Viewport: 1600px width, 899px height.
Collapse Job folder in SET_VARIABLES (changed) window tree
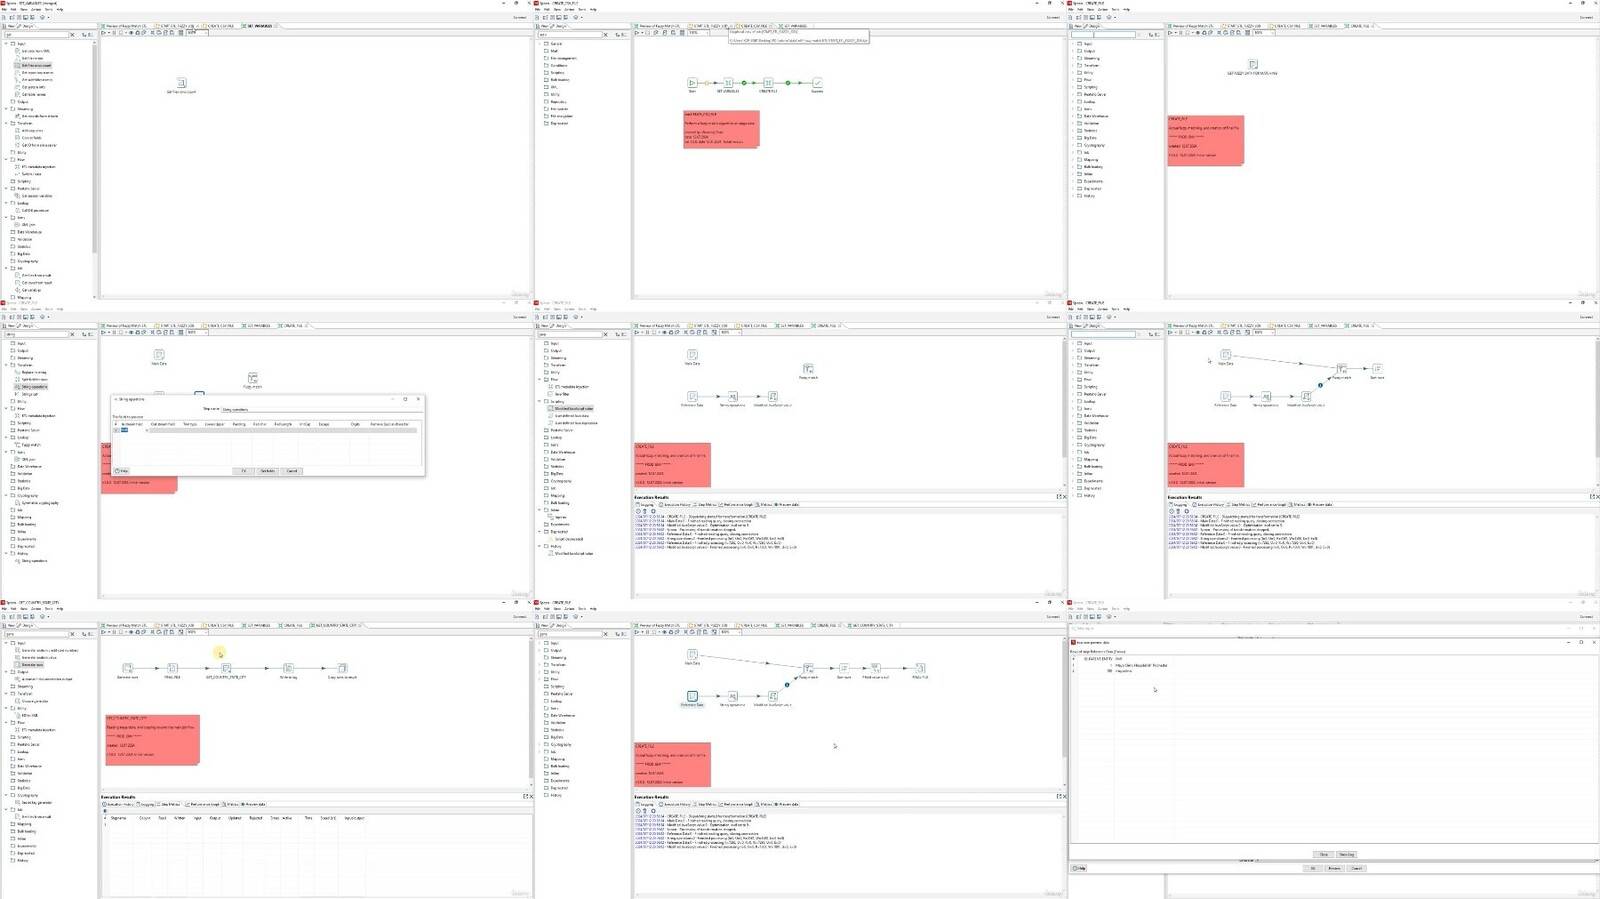click(7, 268)
